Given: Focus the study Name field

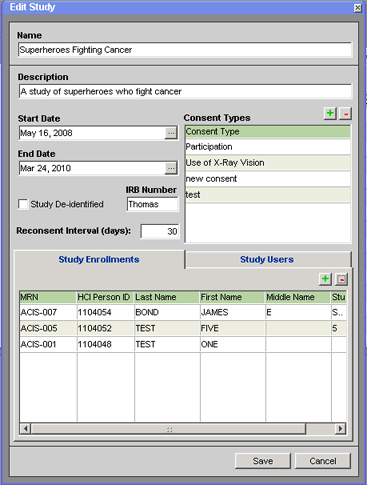Looking at the screenshot, I should point(185,50).
